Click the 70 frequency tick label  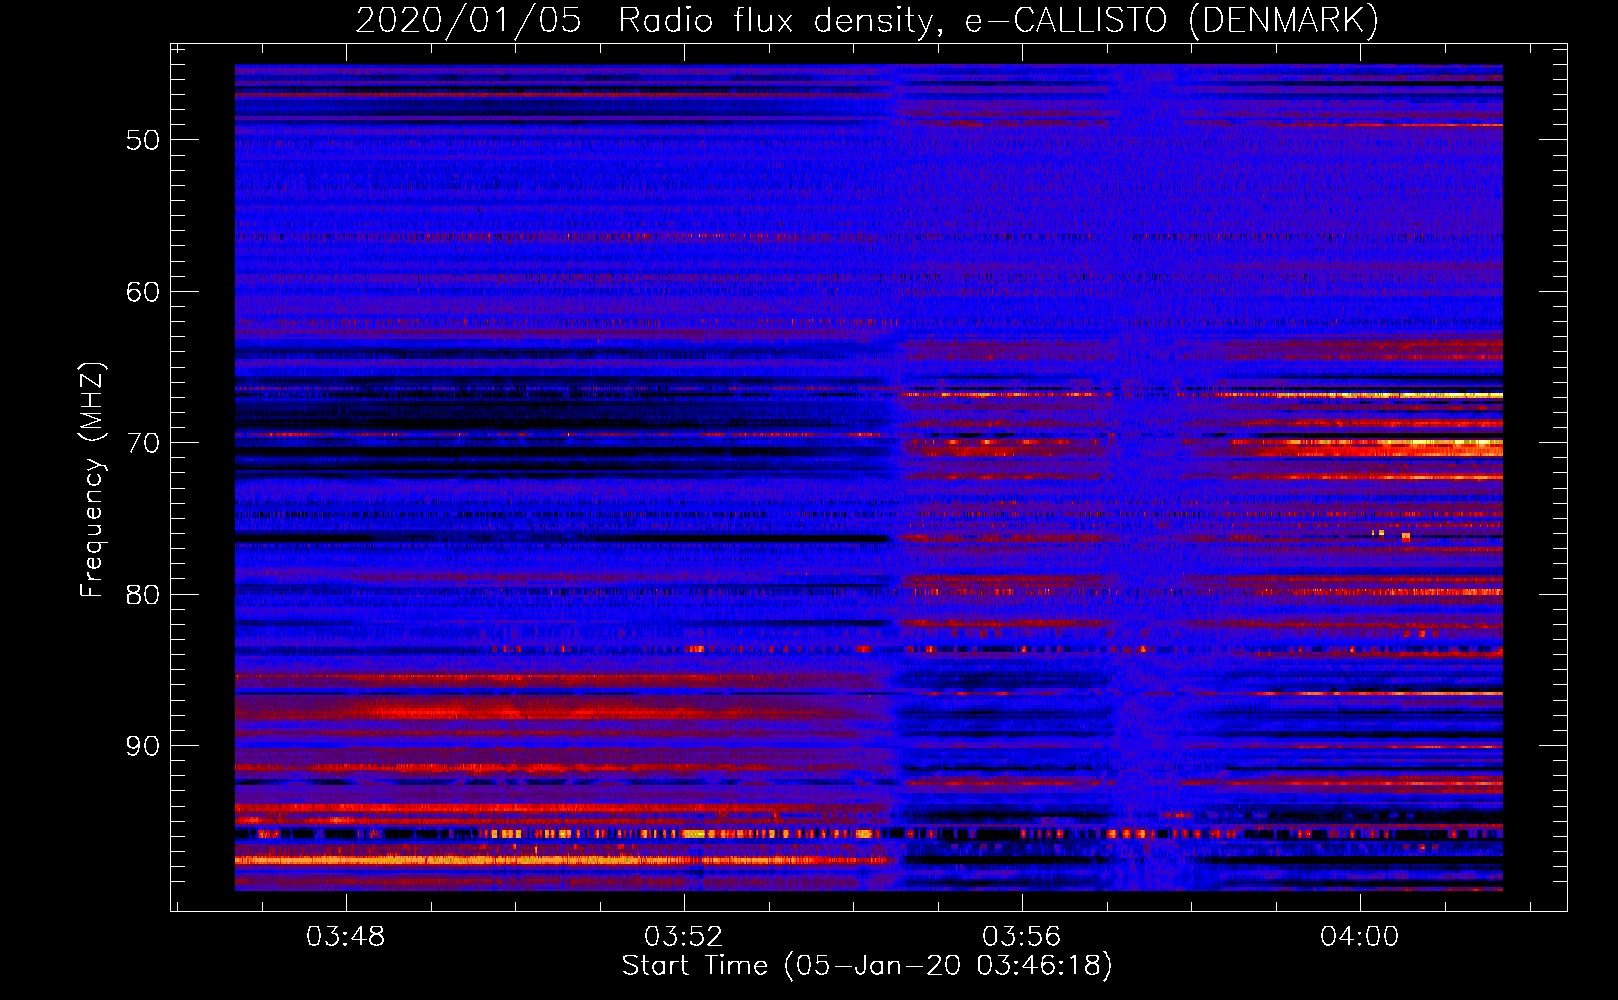pos(143,443)
